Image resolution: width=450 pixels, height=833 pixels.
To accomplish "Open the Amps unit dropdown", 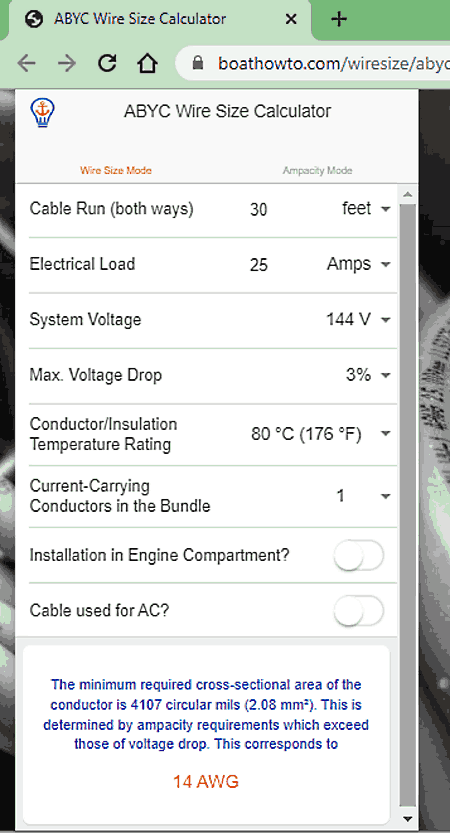I will point(359,264).
